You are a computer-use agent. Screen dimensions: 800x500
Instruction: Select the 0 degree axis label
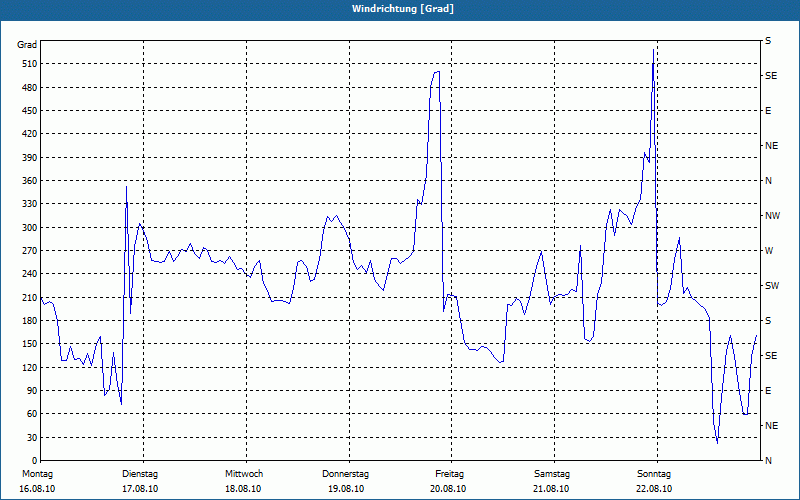point(35,461)
